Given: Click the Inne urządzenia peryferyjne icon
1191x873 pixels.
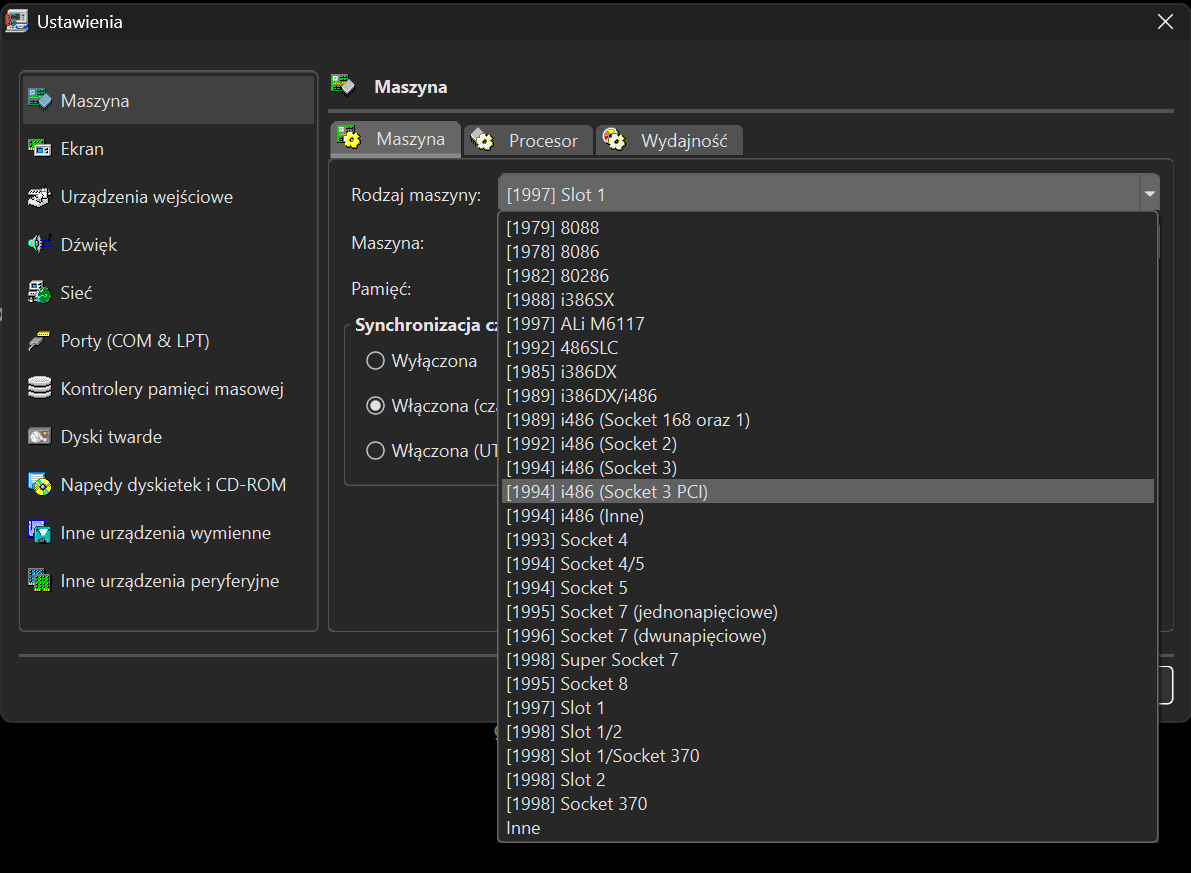Looking at the screenshot, I should [x=39, y=580].
